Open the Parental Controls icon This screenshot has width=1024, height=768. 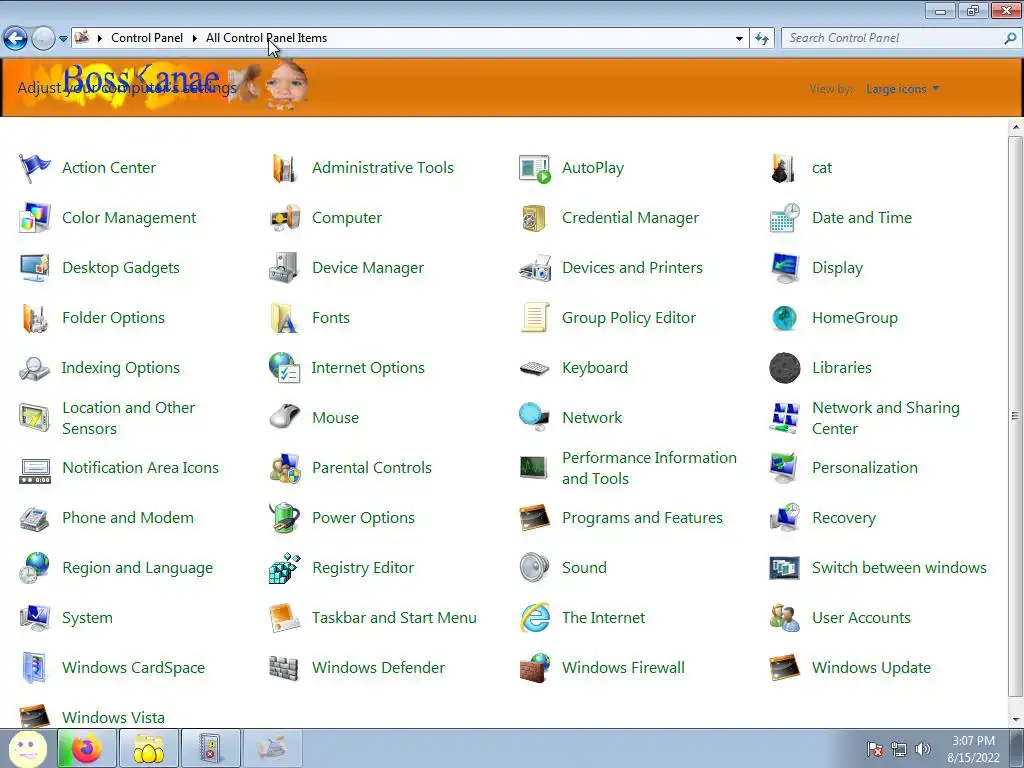[285, 468]
